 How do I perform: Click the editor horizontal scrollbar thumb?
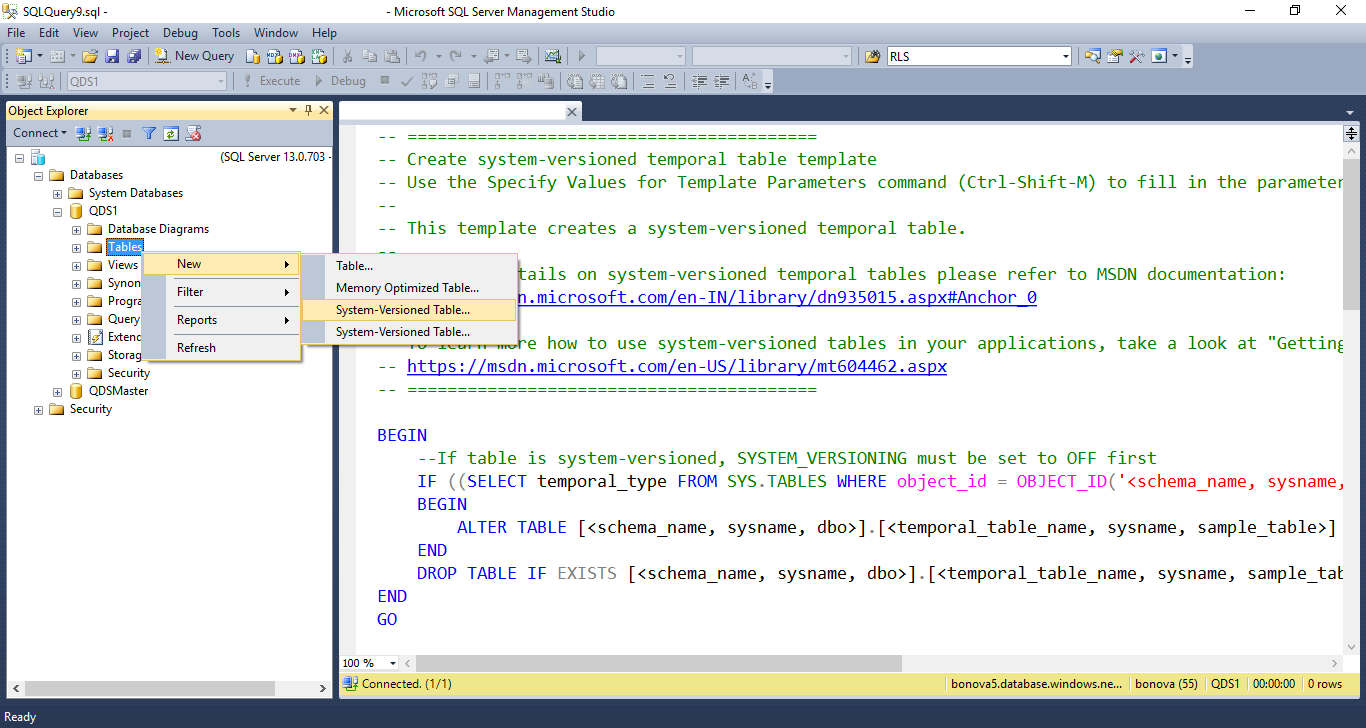click(x=660, y=663)
